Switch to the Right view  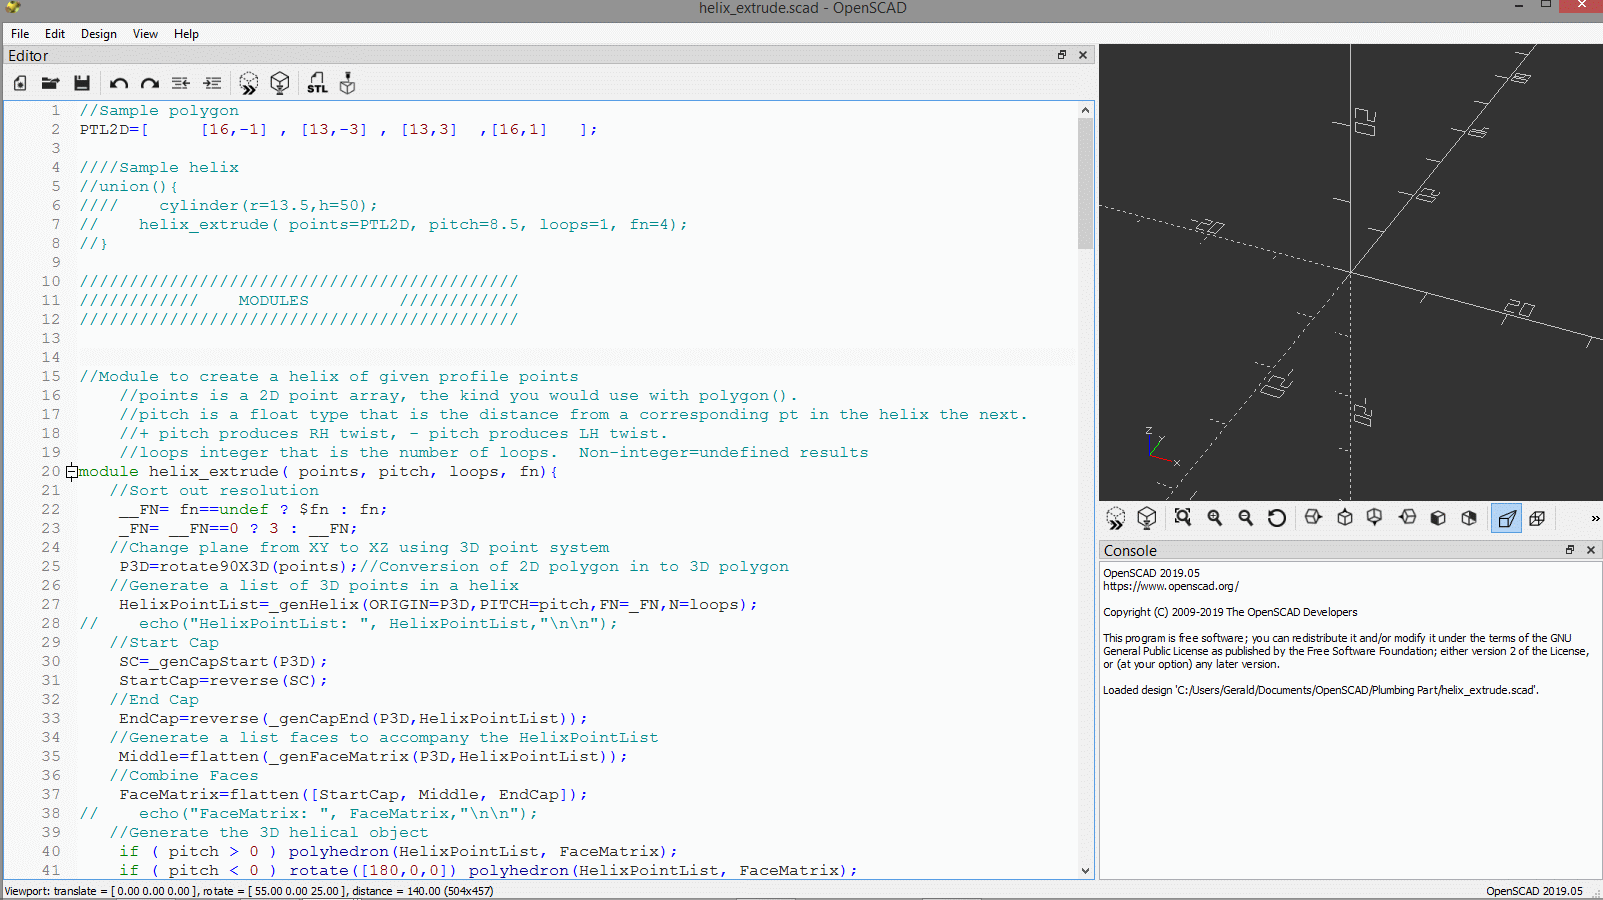(1313, 518)
